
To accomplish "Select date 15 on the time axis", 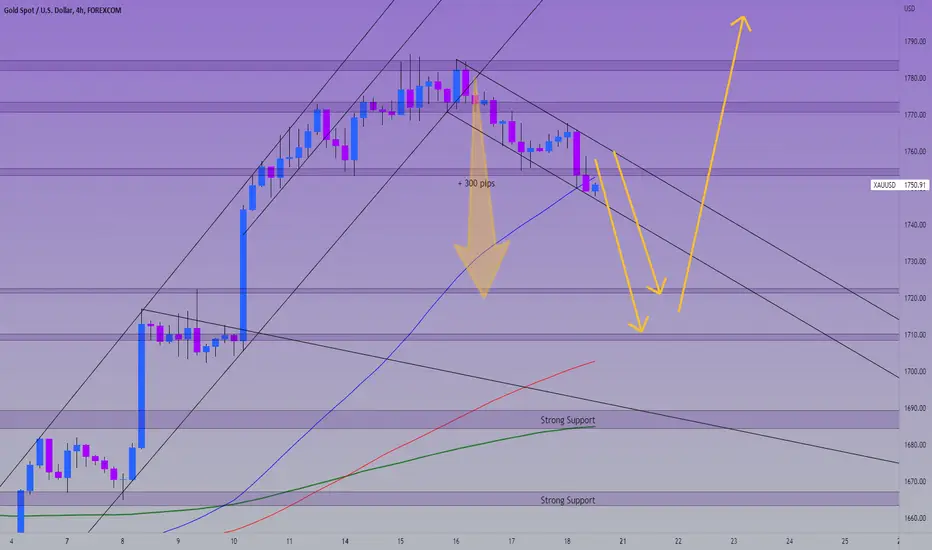I will (x=401, y=541).
